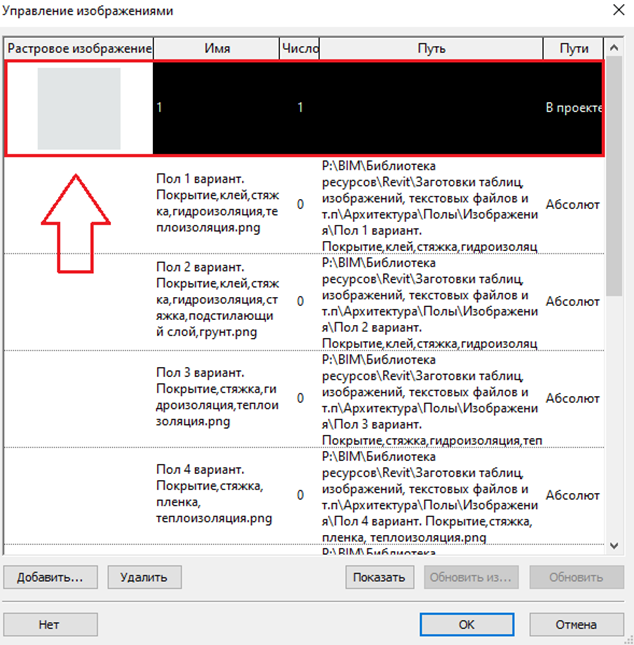Click Абсолют in the Пол 3 row

(573, 398)
